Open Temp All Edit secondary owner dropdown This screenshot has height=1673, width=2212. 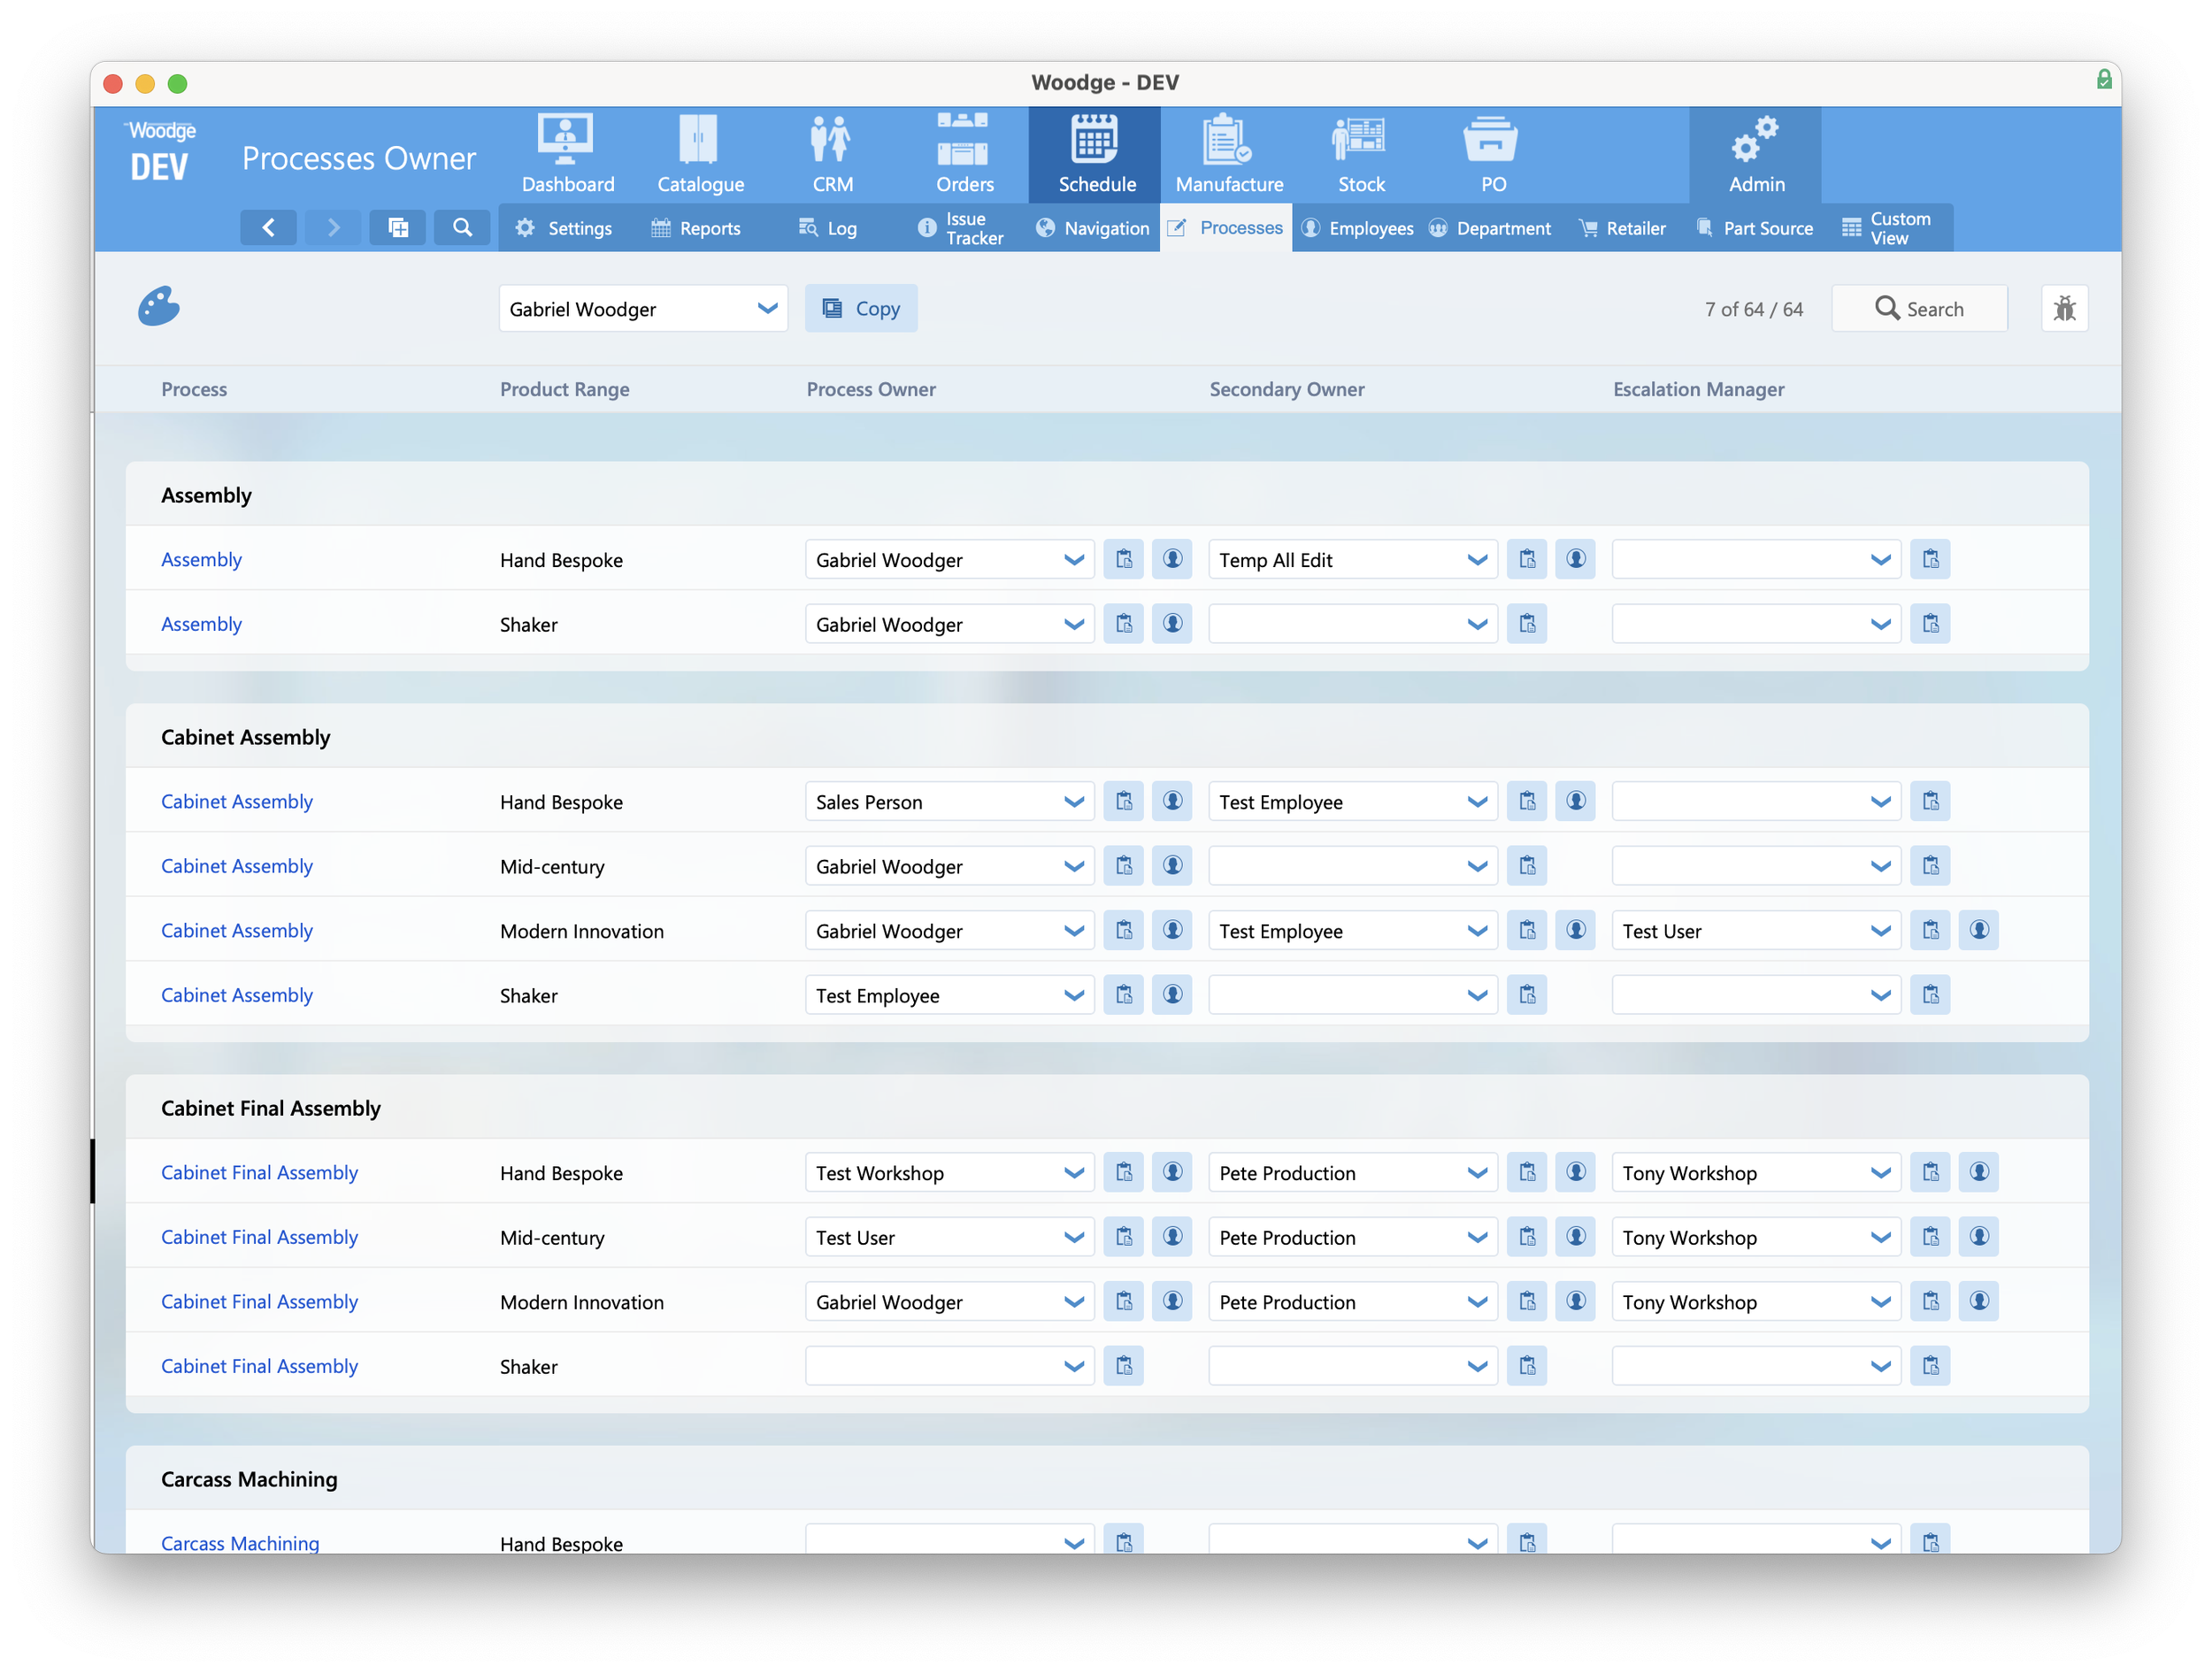pos(1476,560)
